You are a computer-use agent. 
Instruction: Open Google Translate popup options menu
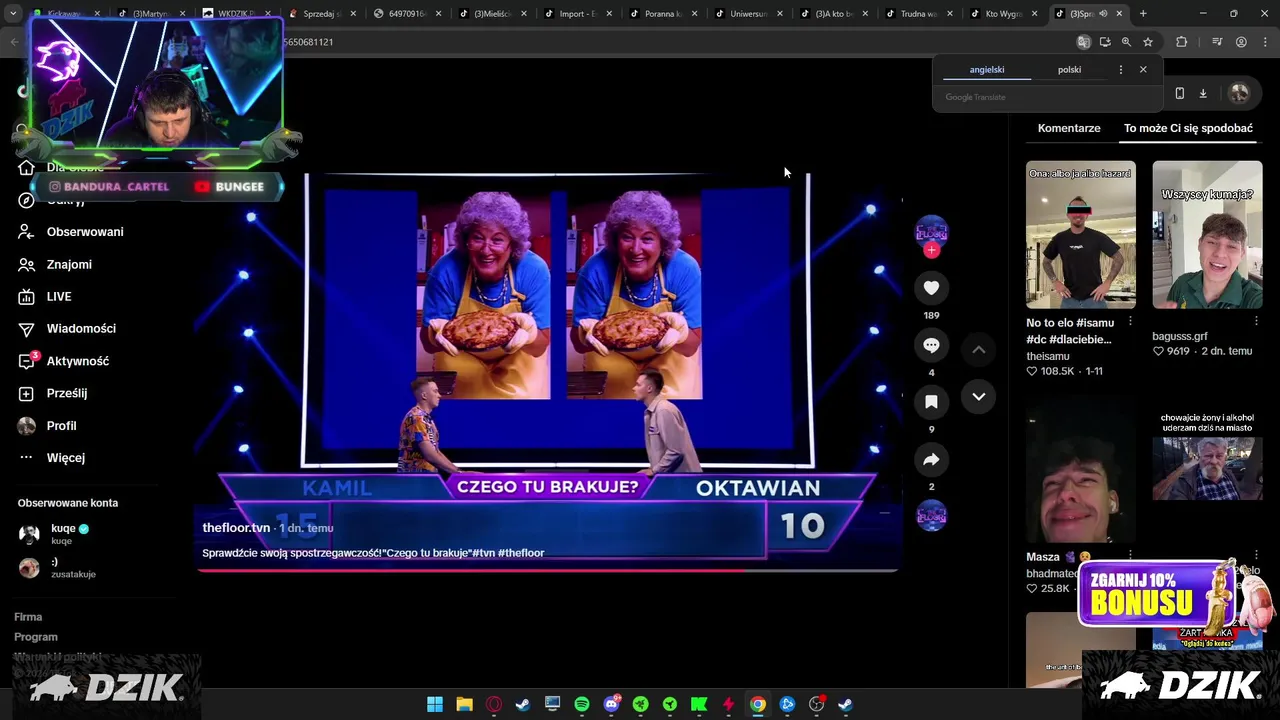pos(1120,70)
